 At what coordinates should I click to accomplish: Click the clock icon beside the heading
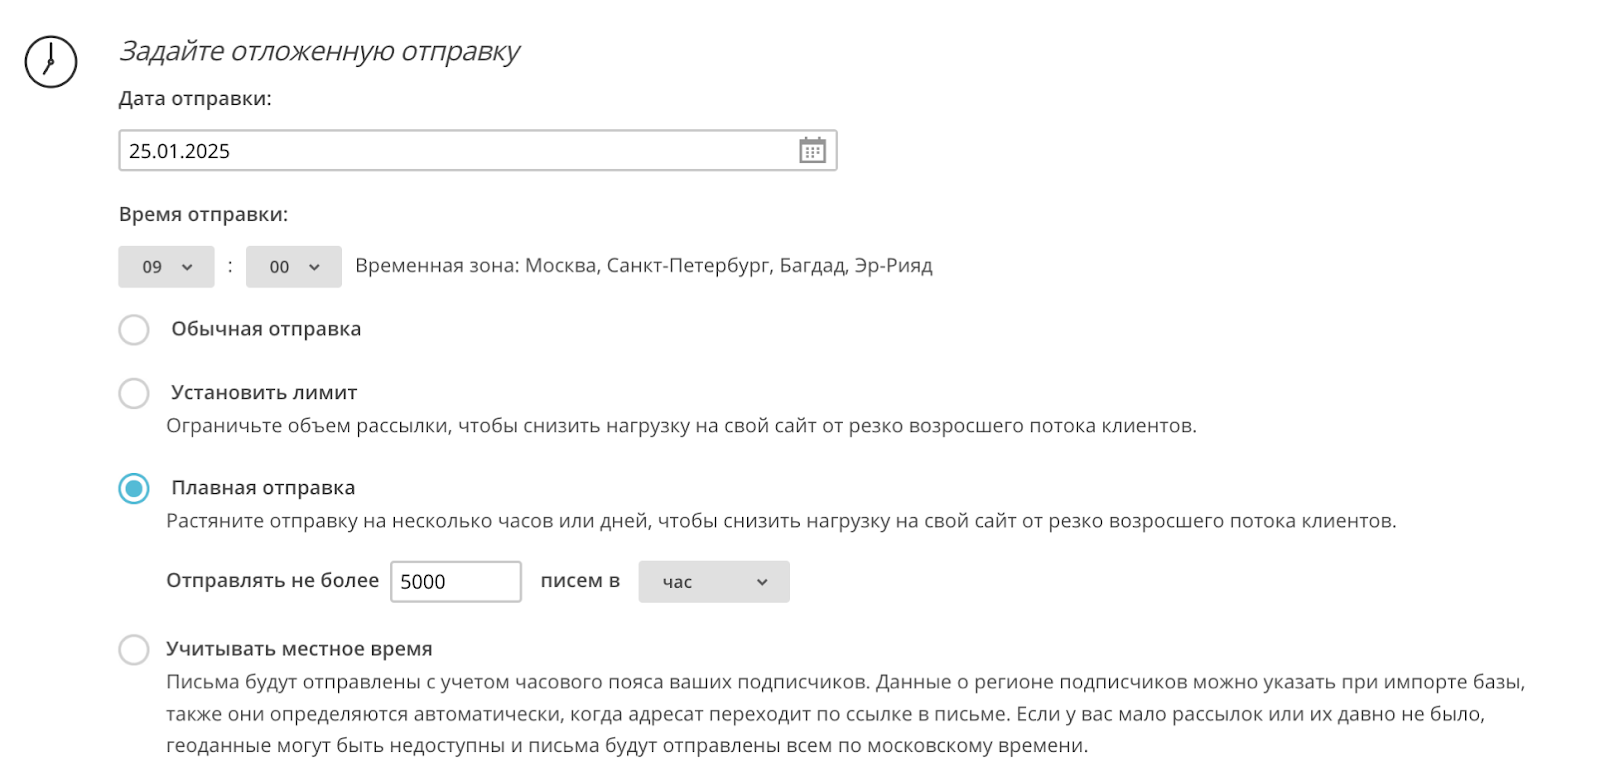[x=51, y=62]
